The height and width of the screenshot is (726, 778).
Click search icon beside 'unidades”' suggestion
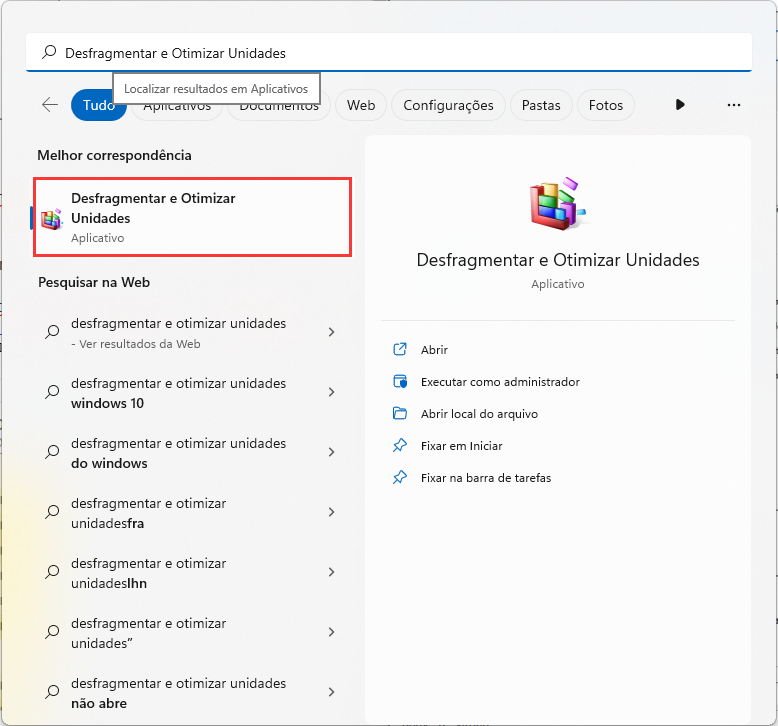tap(52, 632)
